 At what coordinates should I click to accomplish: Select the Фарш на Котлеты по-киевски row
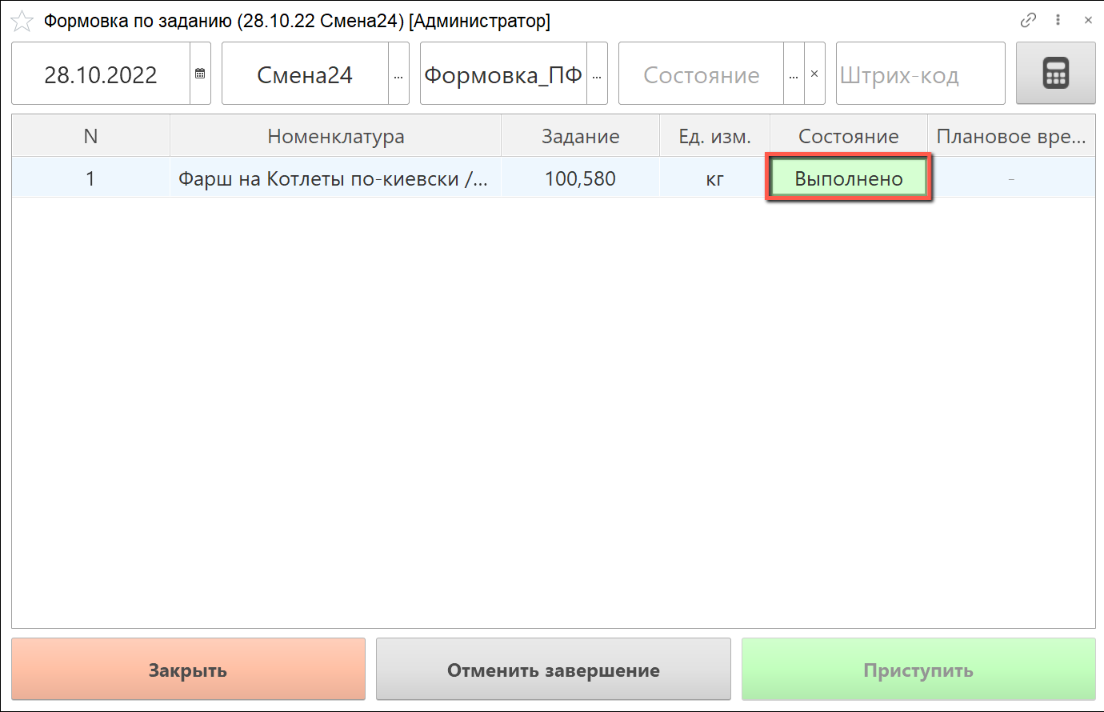coord(334,180)
